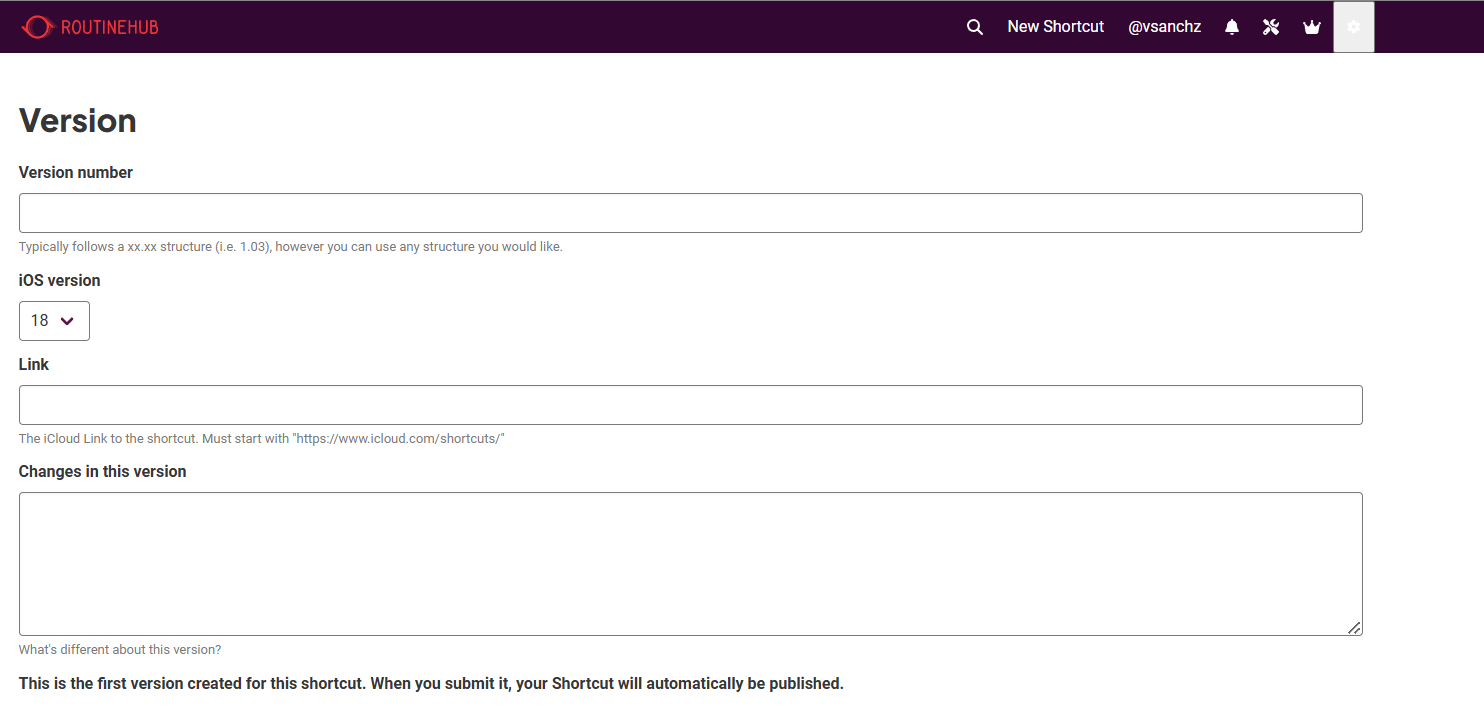Focus the Version number input field
Image resolution: width=1484 pixels, height=719 pixels.
pyautogui.click(x=691, y=213)
